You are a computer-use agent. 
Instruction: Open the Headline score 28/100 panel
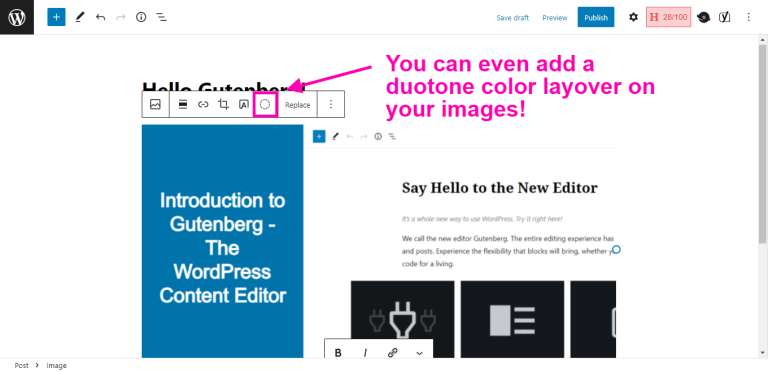(668, 17)
